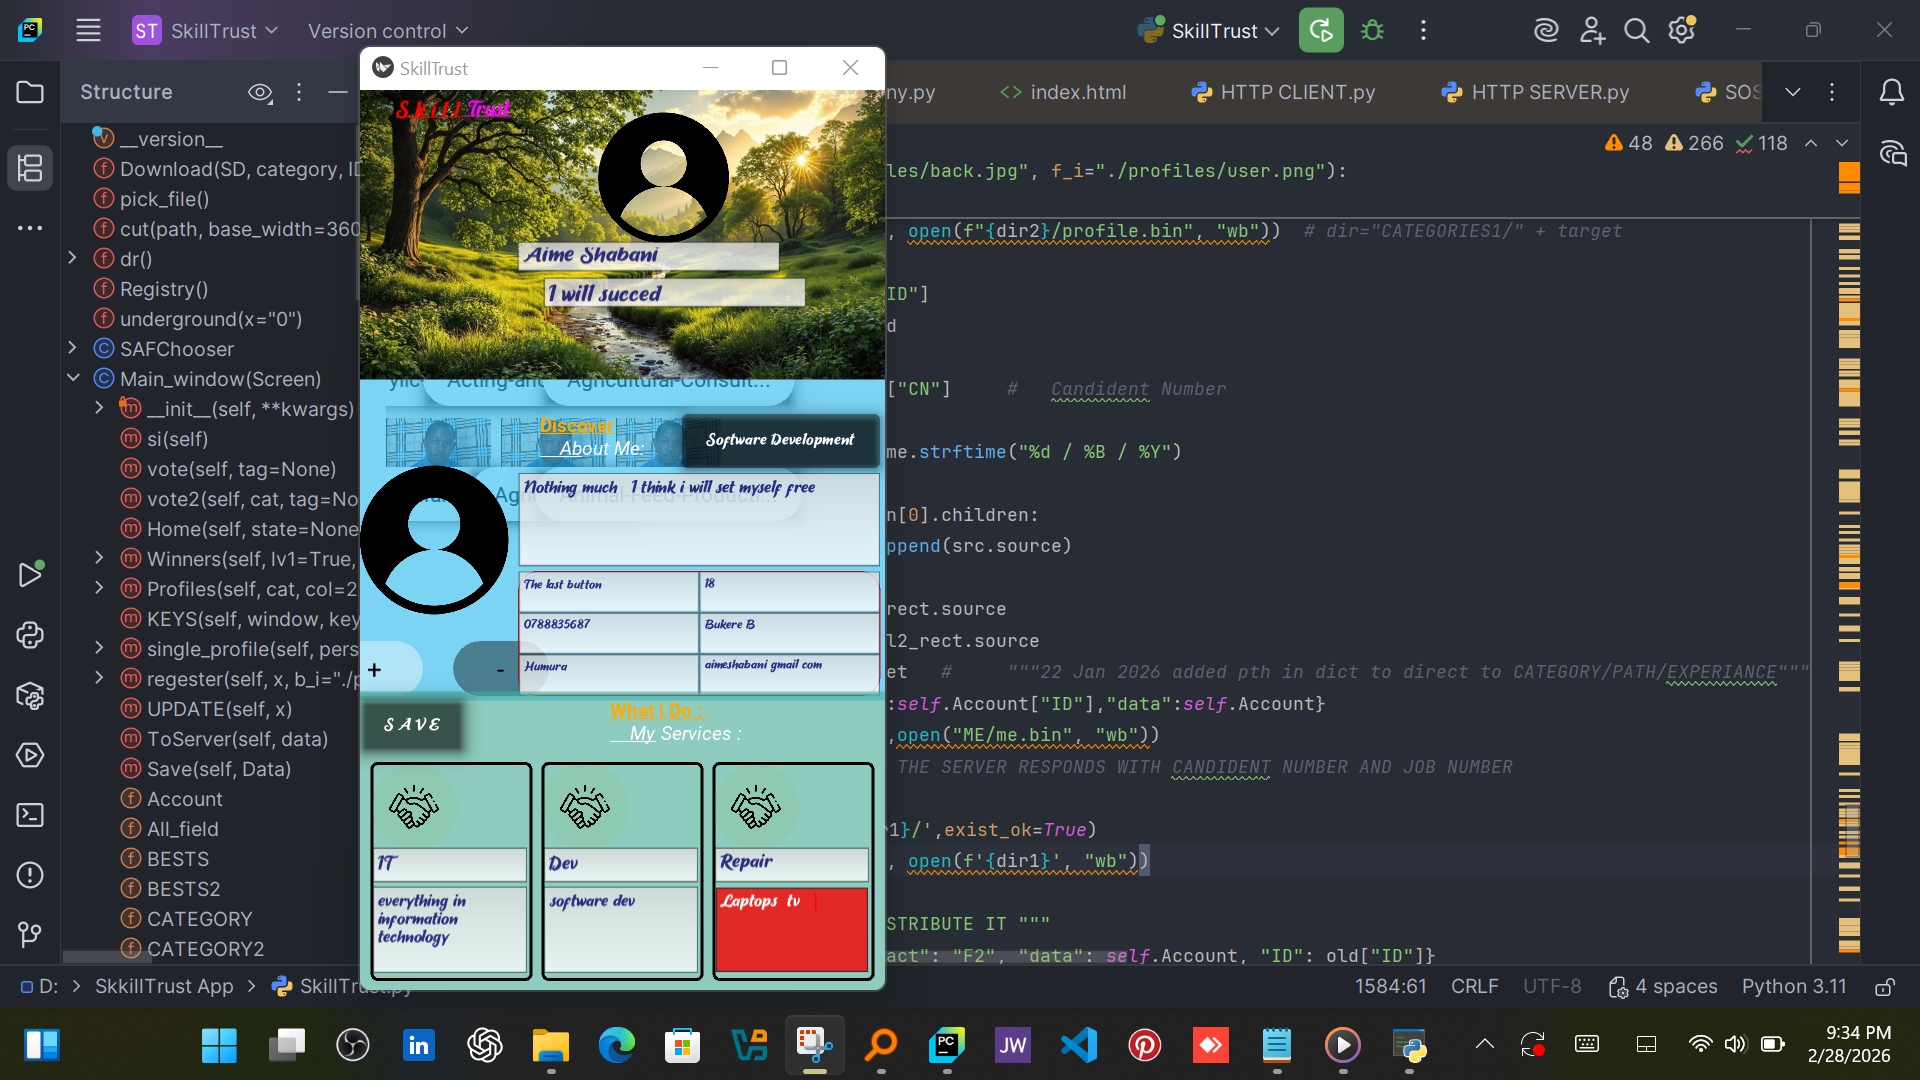Open the Problems tool window
The height and width of the screenshot is (1080, 1920).
click(x=30, y=875)
